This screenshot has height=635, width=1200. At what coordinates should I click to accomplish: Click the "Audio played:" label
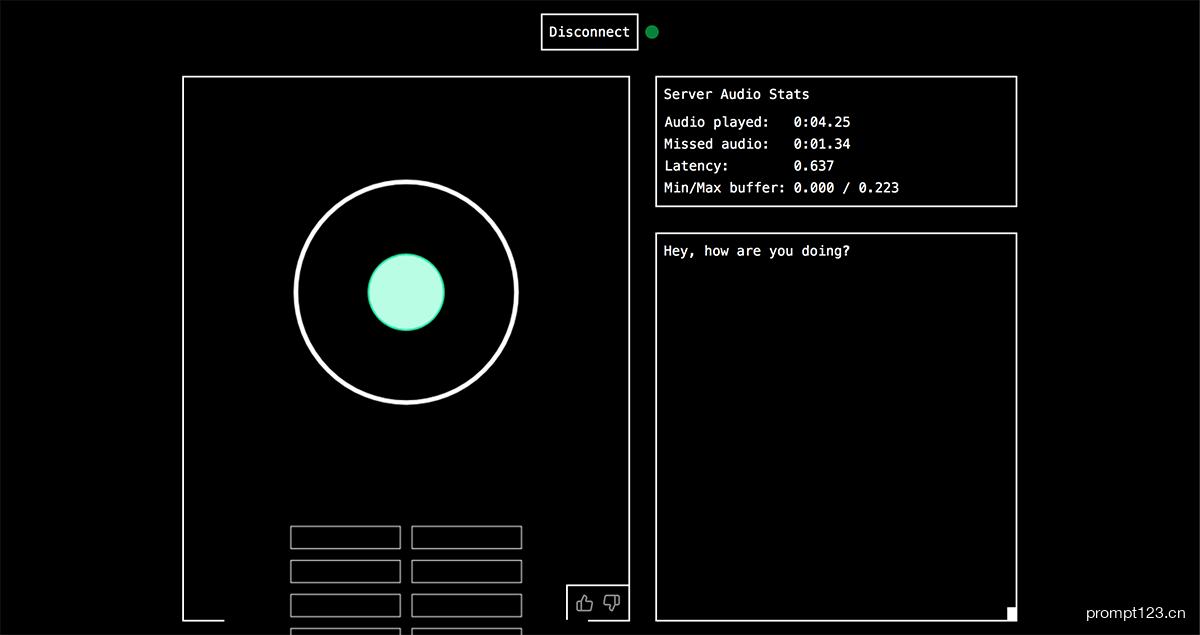717,122
